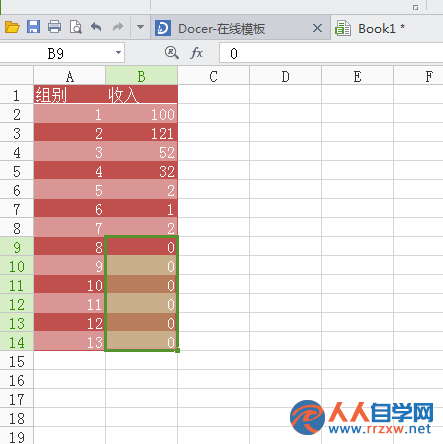Select cell containing 100
Viewport: 443px width, 444px height.
(x=141, y=114)
